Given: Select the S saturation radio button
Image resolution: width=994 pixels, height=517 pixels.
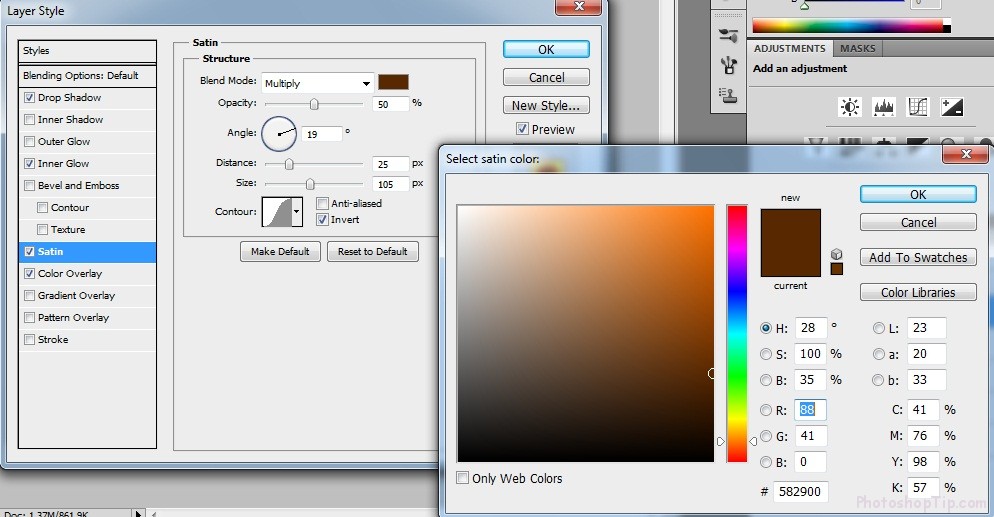Looking at the screenshot, I should tap(766, 354).
